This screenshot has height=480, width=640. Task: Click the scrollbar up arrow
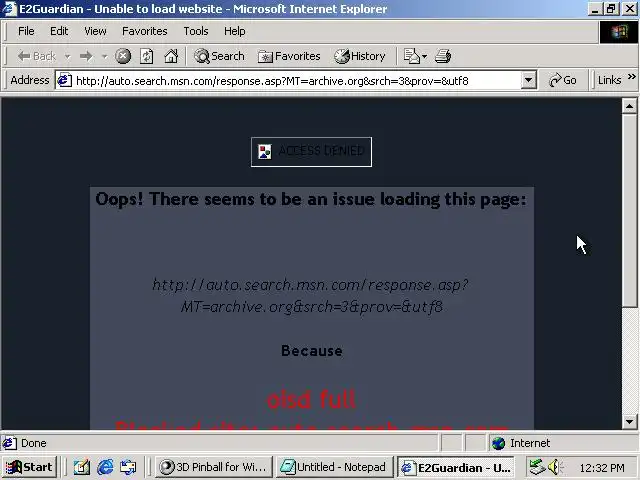click(x=629, y=106)
